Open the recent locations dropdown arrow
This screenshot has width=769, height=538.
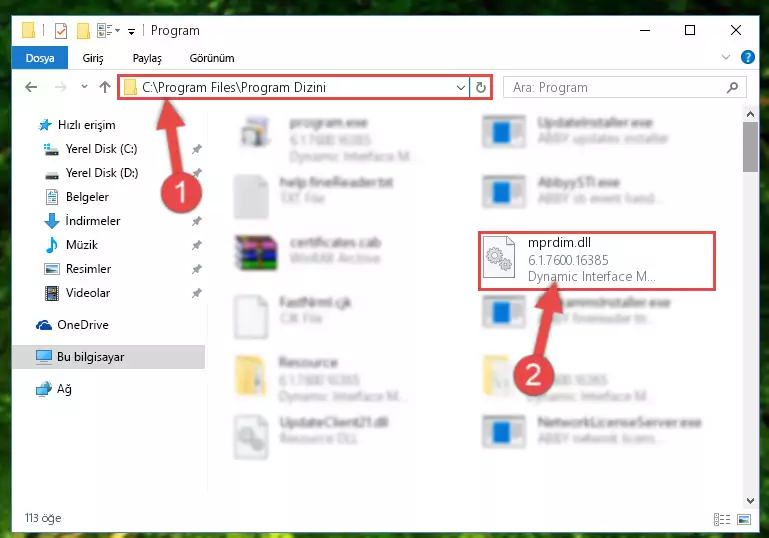coord(84,87)
